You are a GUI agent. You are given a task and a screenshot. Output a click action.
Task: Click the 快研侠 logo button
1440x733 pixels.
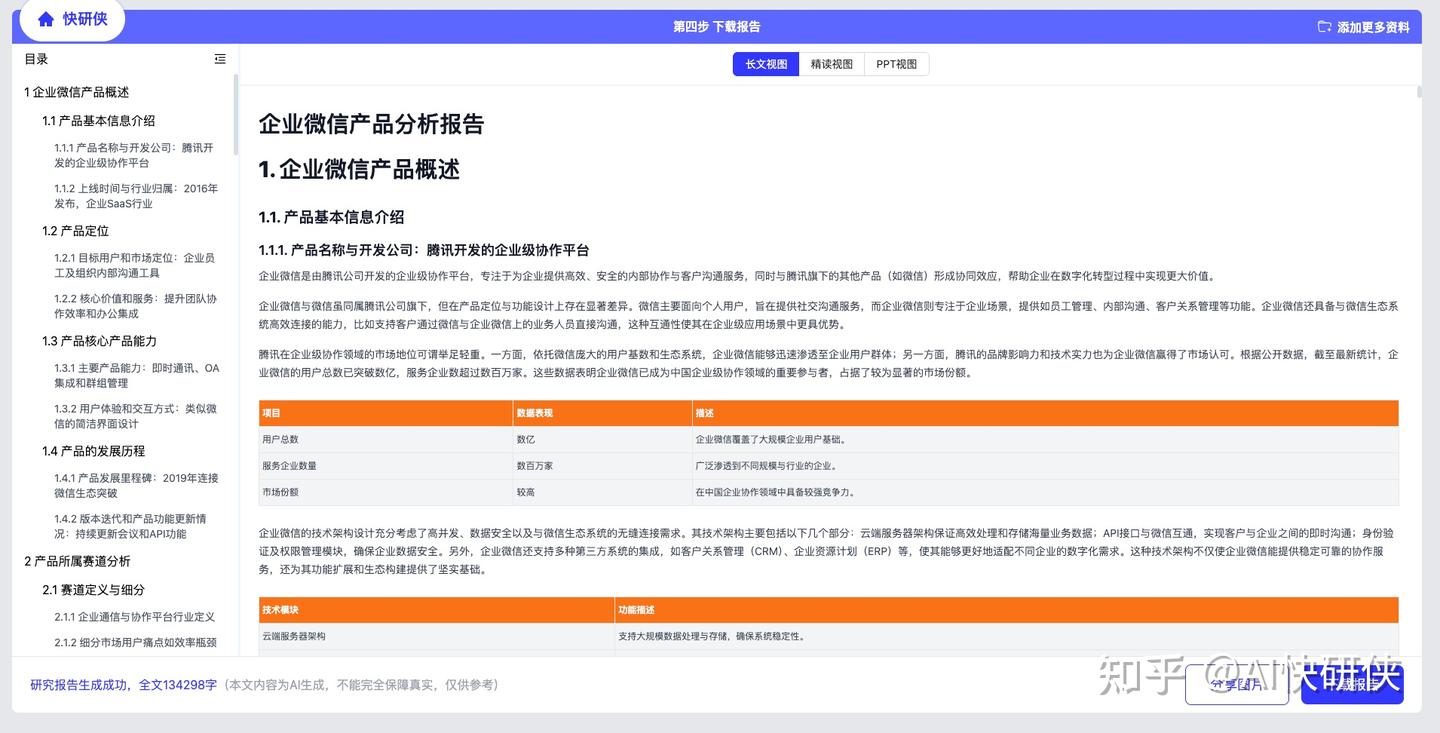click(72, 19)
